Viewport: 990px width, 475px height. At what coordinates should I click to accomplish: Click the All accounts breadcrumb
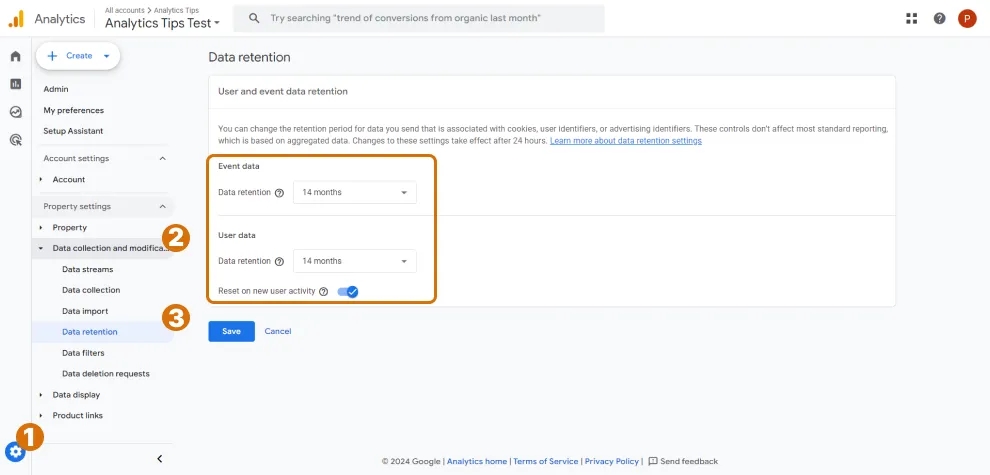tap(124, 10)
